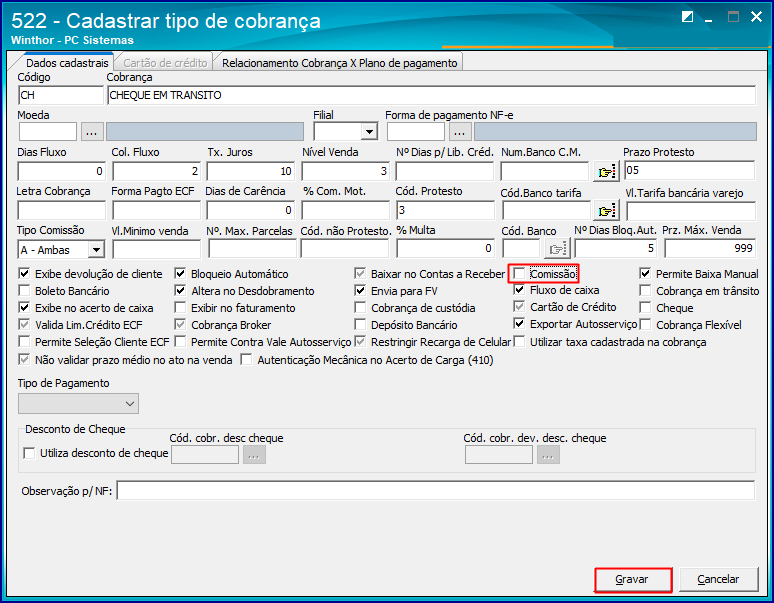The height and width of the screenshot is (603, 774).
Task: Focus the Moeda code field
Action: tap(48, 132)
